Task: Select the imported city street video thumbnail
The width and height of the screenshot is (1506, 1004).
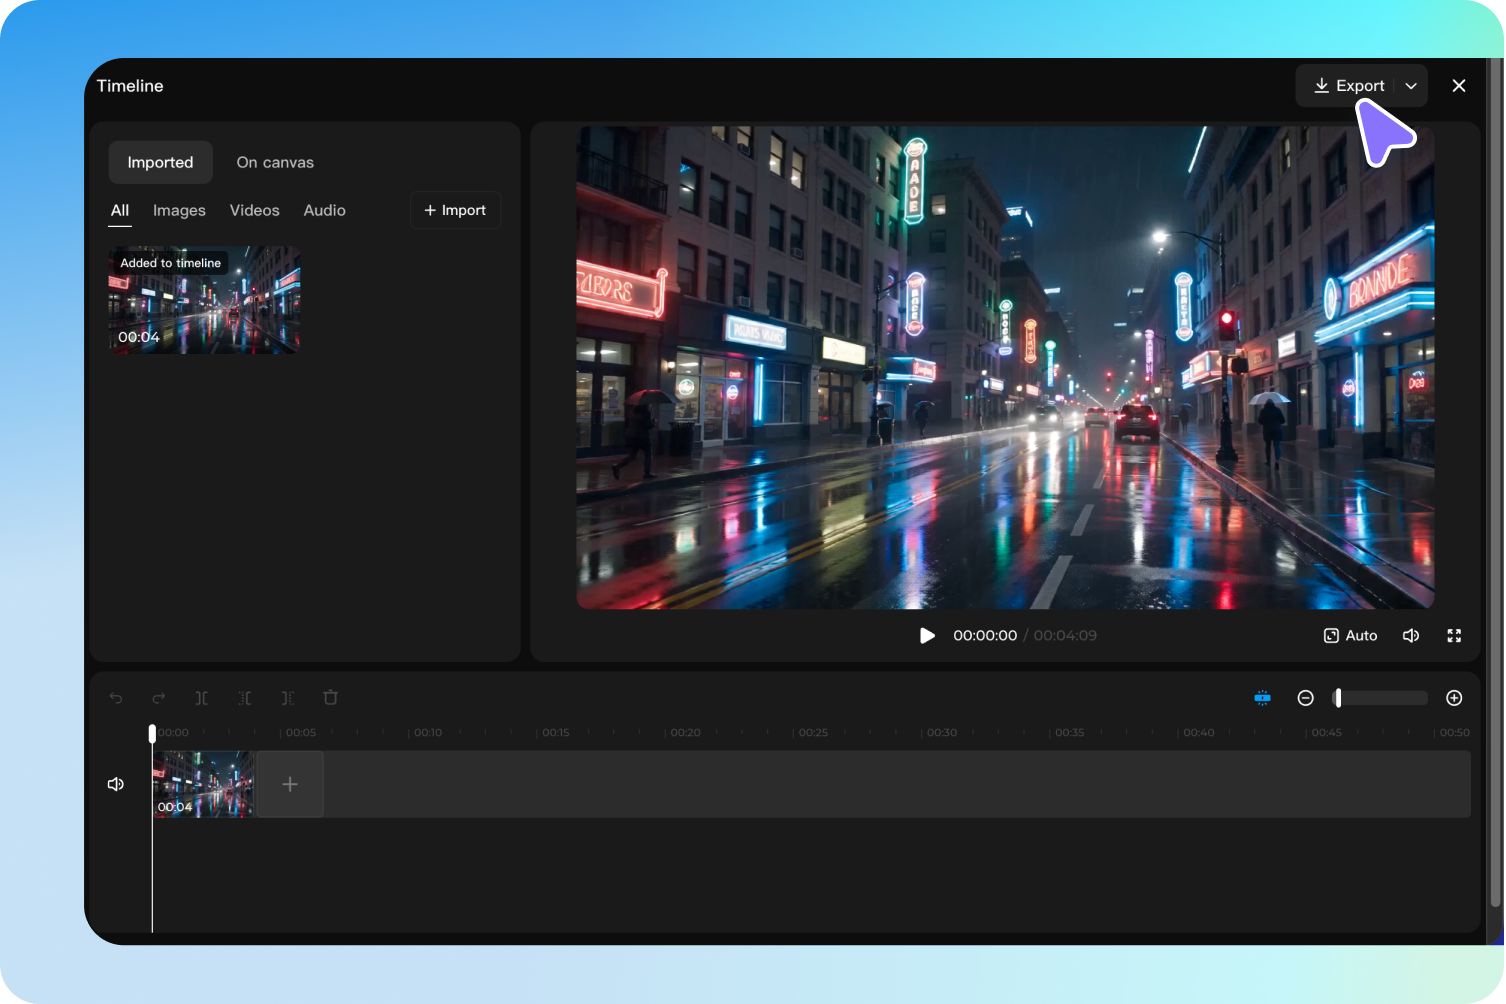Action: click(x=205, y=300)
